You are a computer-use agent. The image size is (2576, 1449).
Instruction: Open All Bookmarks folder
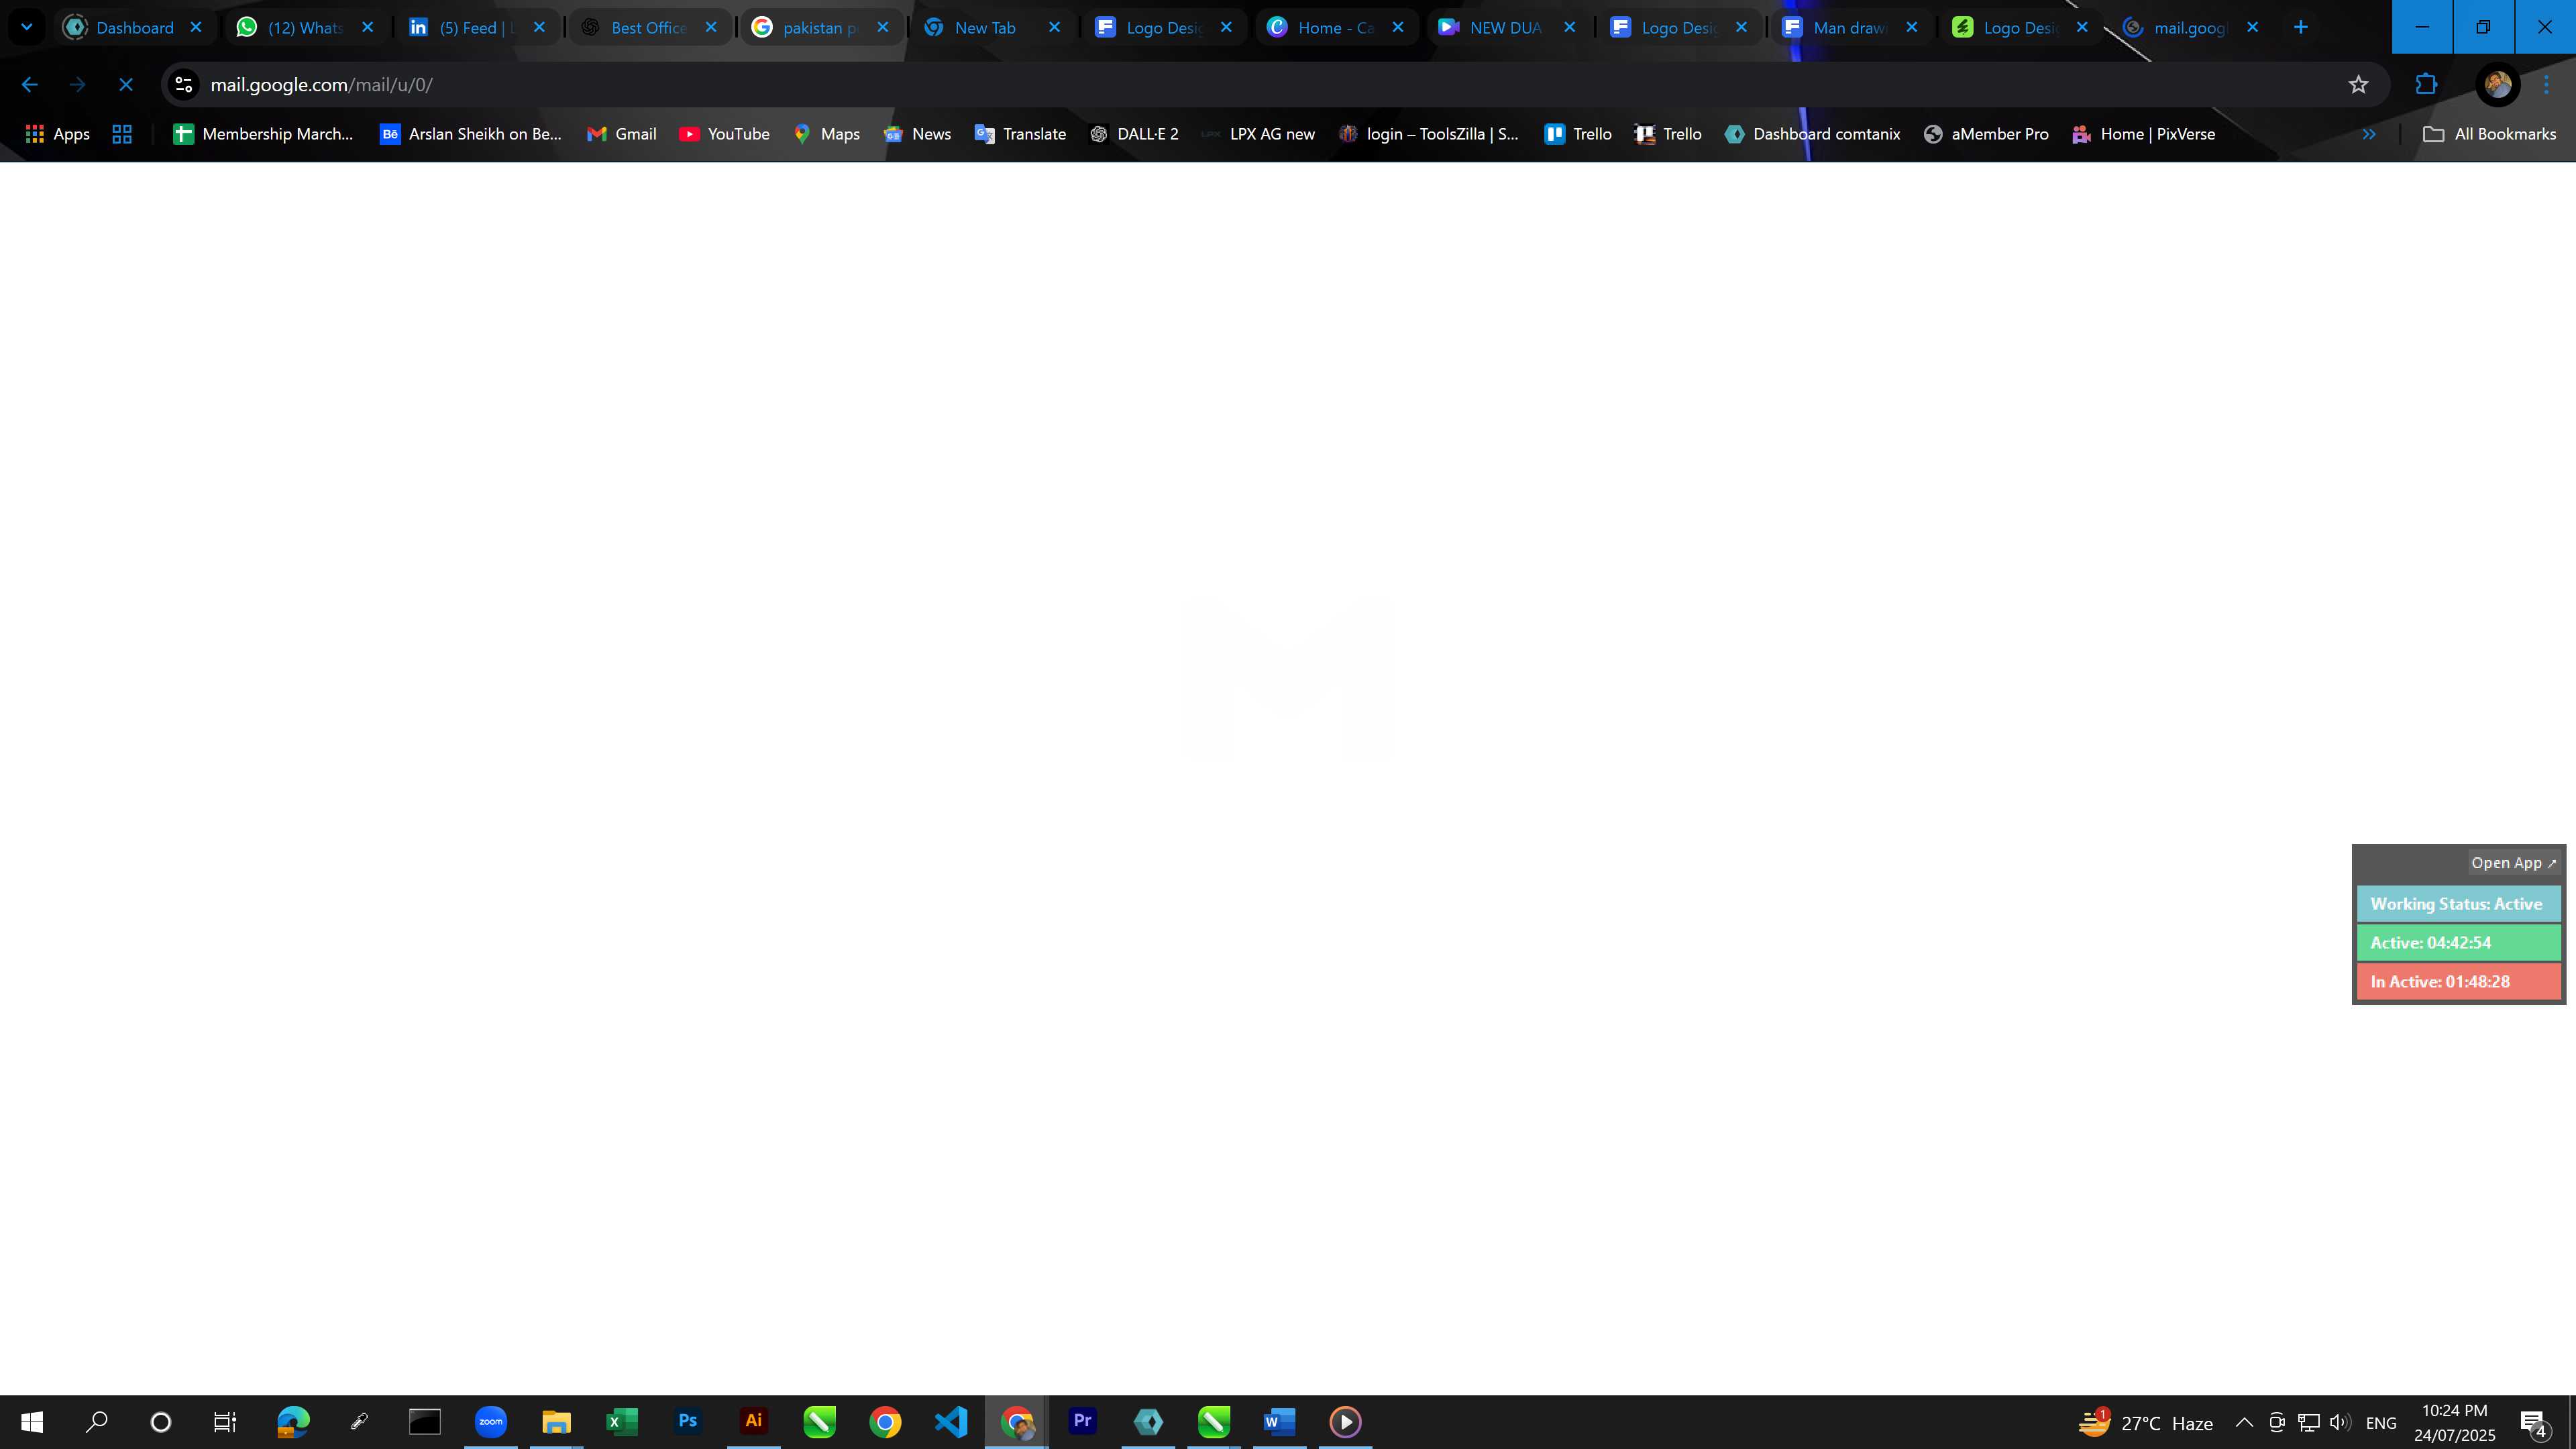pos(2489,134)
